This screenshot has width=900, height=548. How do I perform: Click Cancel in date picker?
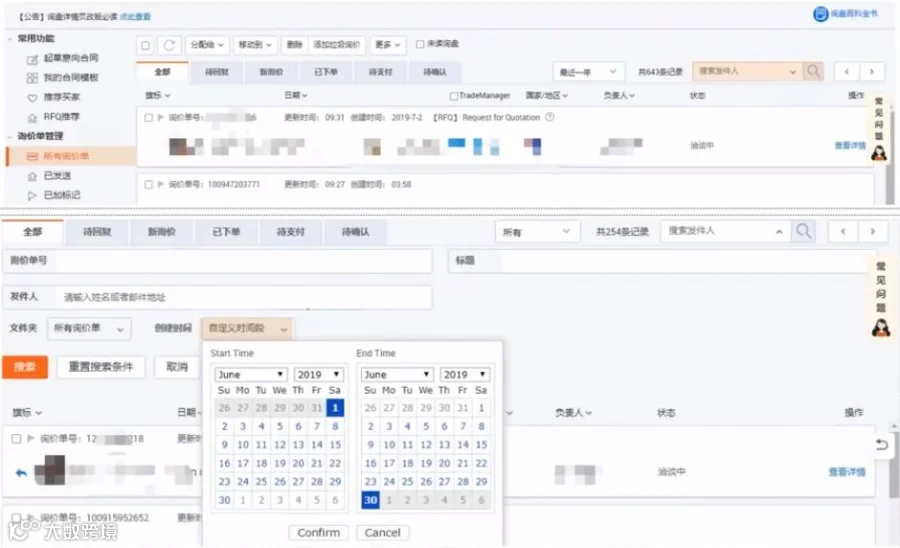pyautogui.click(x=382, y=533)
